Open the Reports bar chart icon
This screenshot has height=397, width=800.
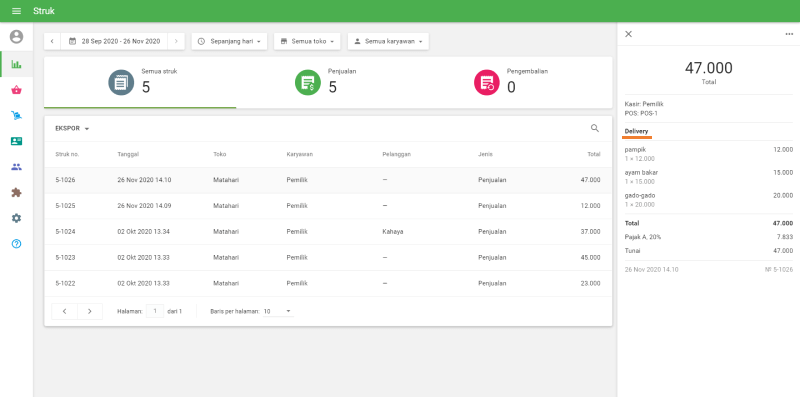16,64
